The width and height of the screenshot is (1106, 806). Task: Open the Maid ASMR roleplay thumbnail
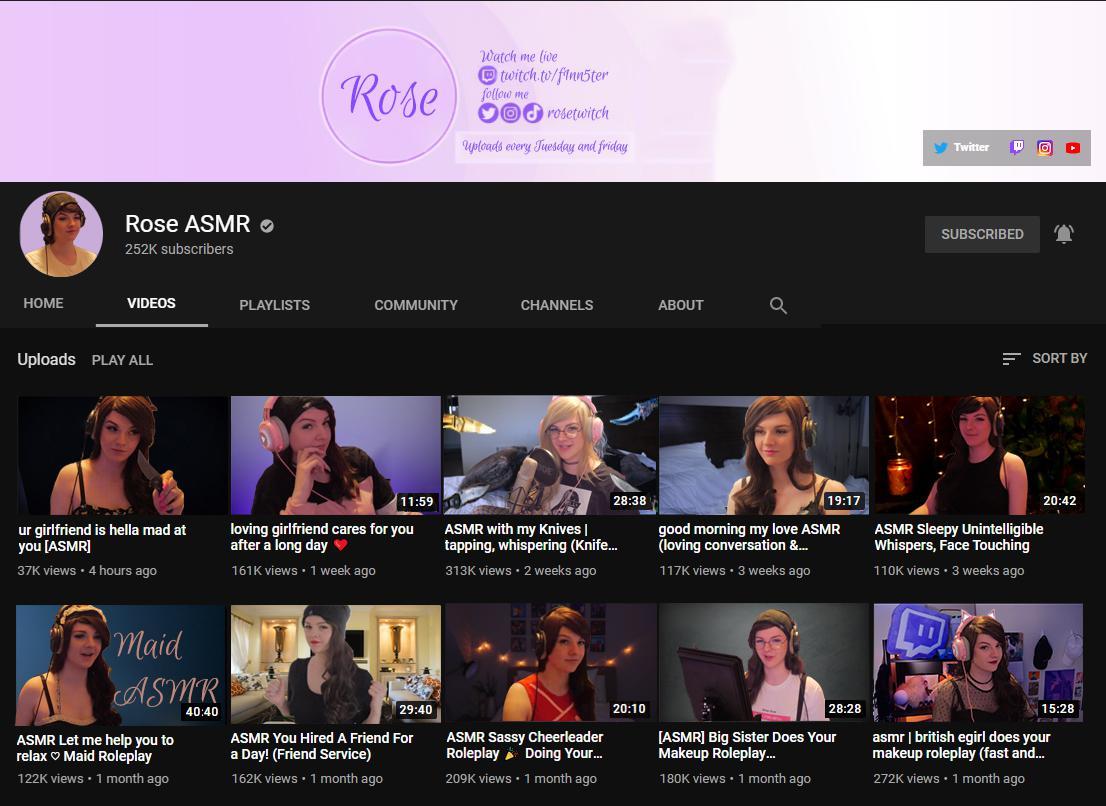[120, 663]
